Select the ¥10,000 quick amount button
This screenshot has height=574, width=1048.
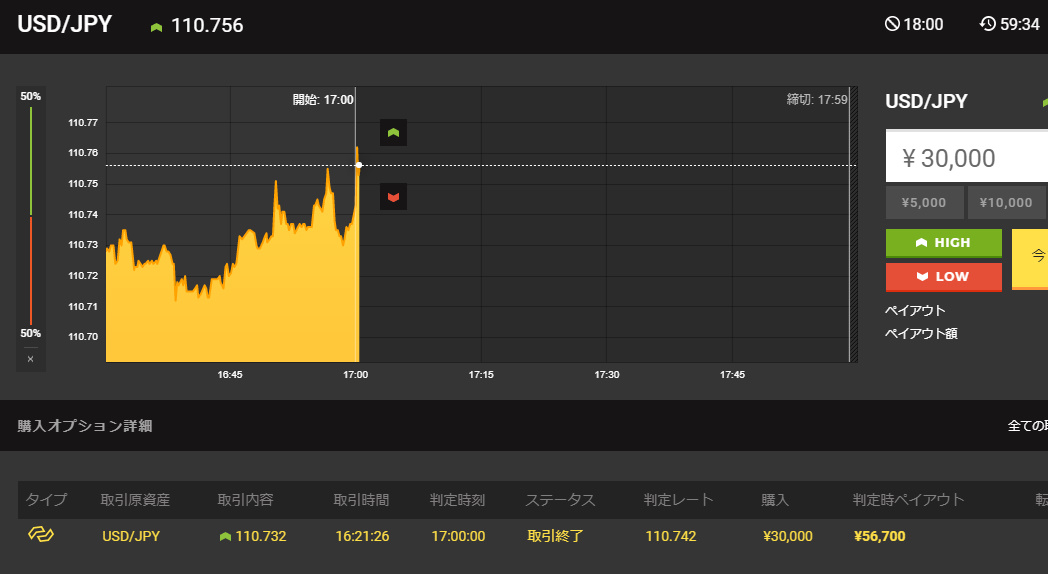coord(1006,203)
